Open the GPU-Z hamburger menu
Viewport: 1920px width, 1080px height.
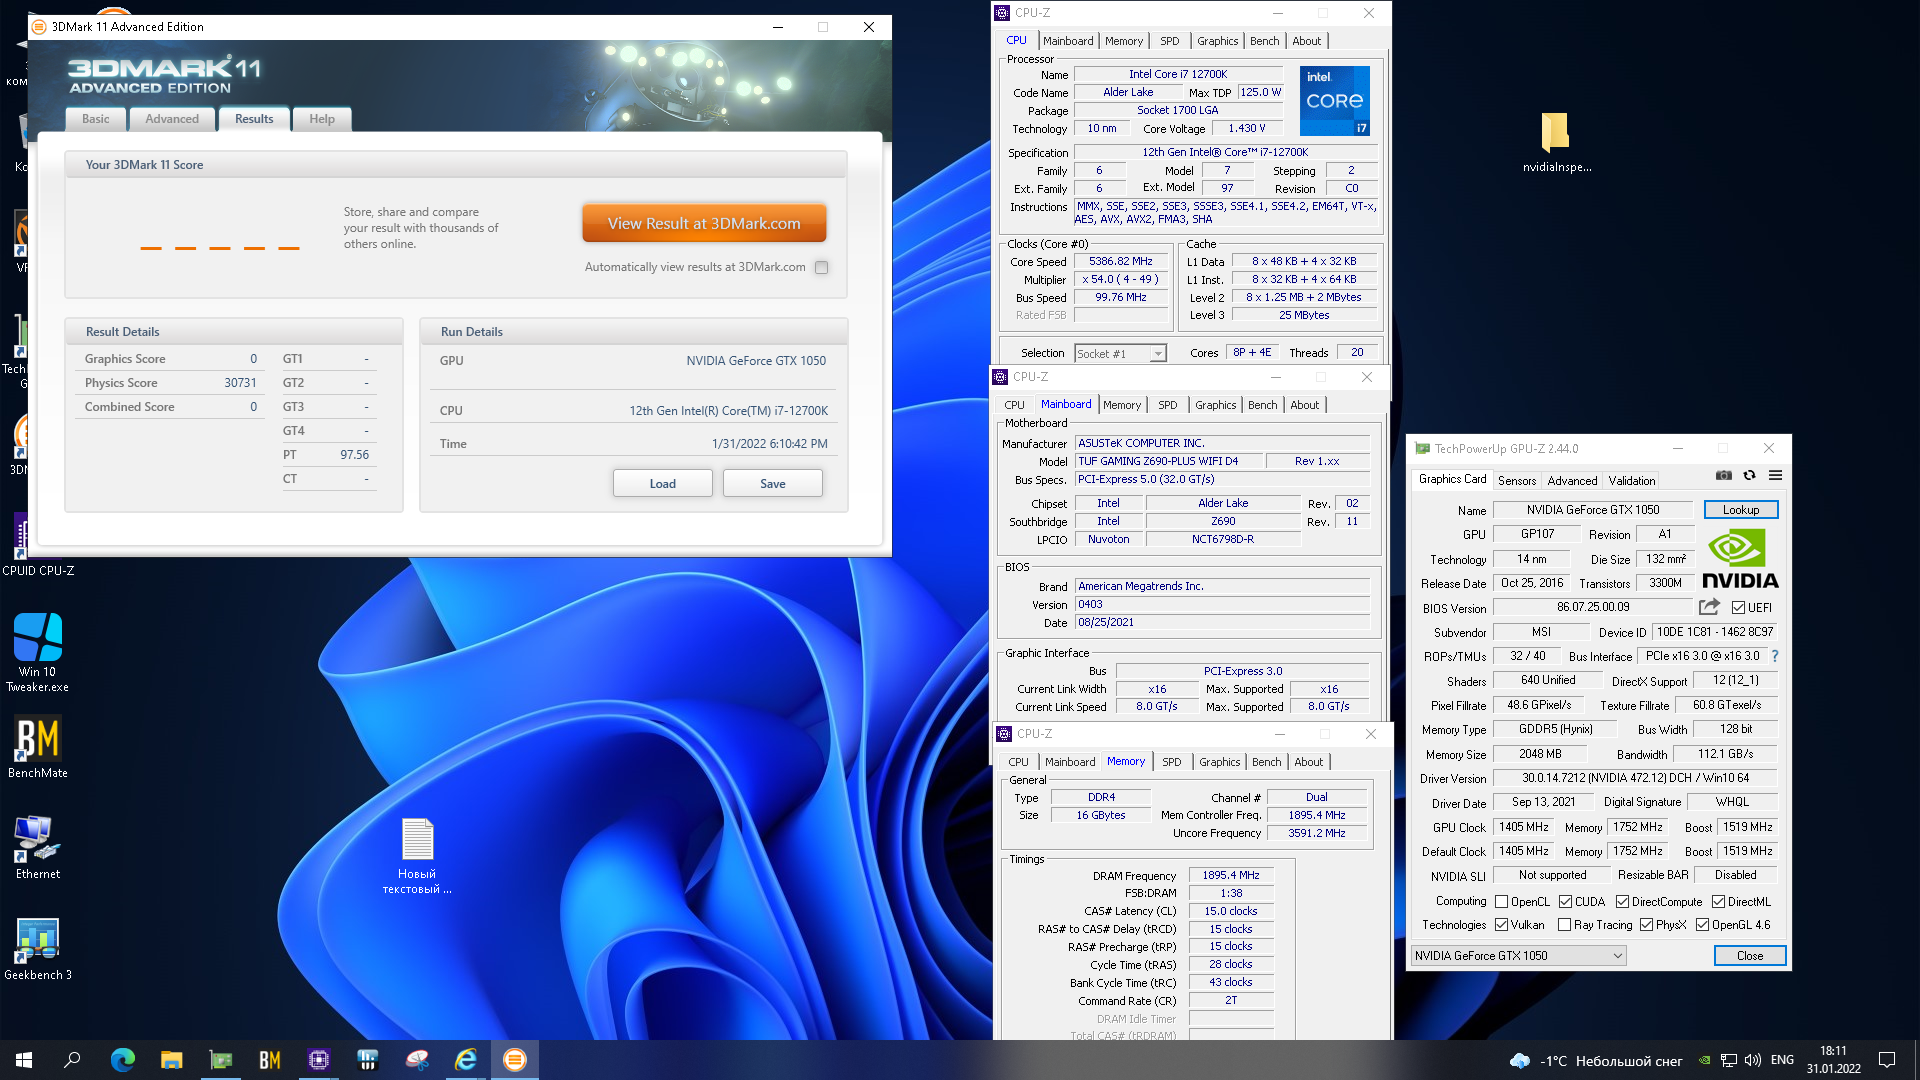1775,476
